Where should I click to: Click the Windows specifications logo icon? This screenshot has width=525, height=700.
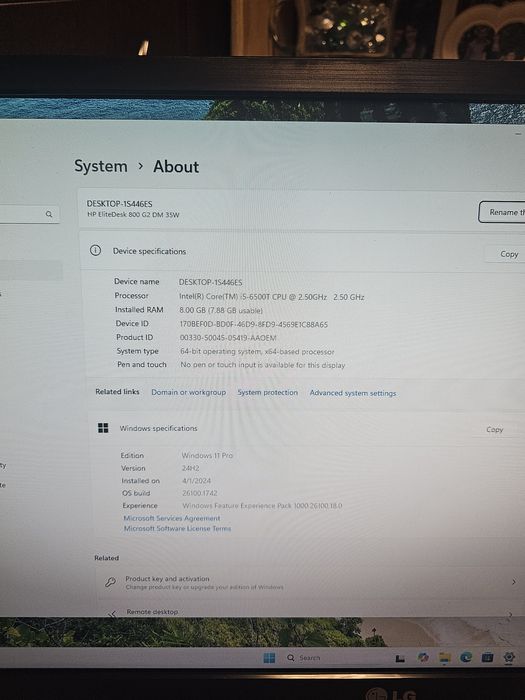[x=103, y=428]
